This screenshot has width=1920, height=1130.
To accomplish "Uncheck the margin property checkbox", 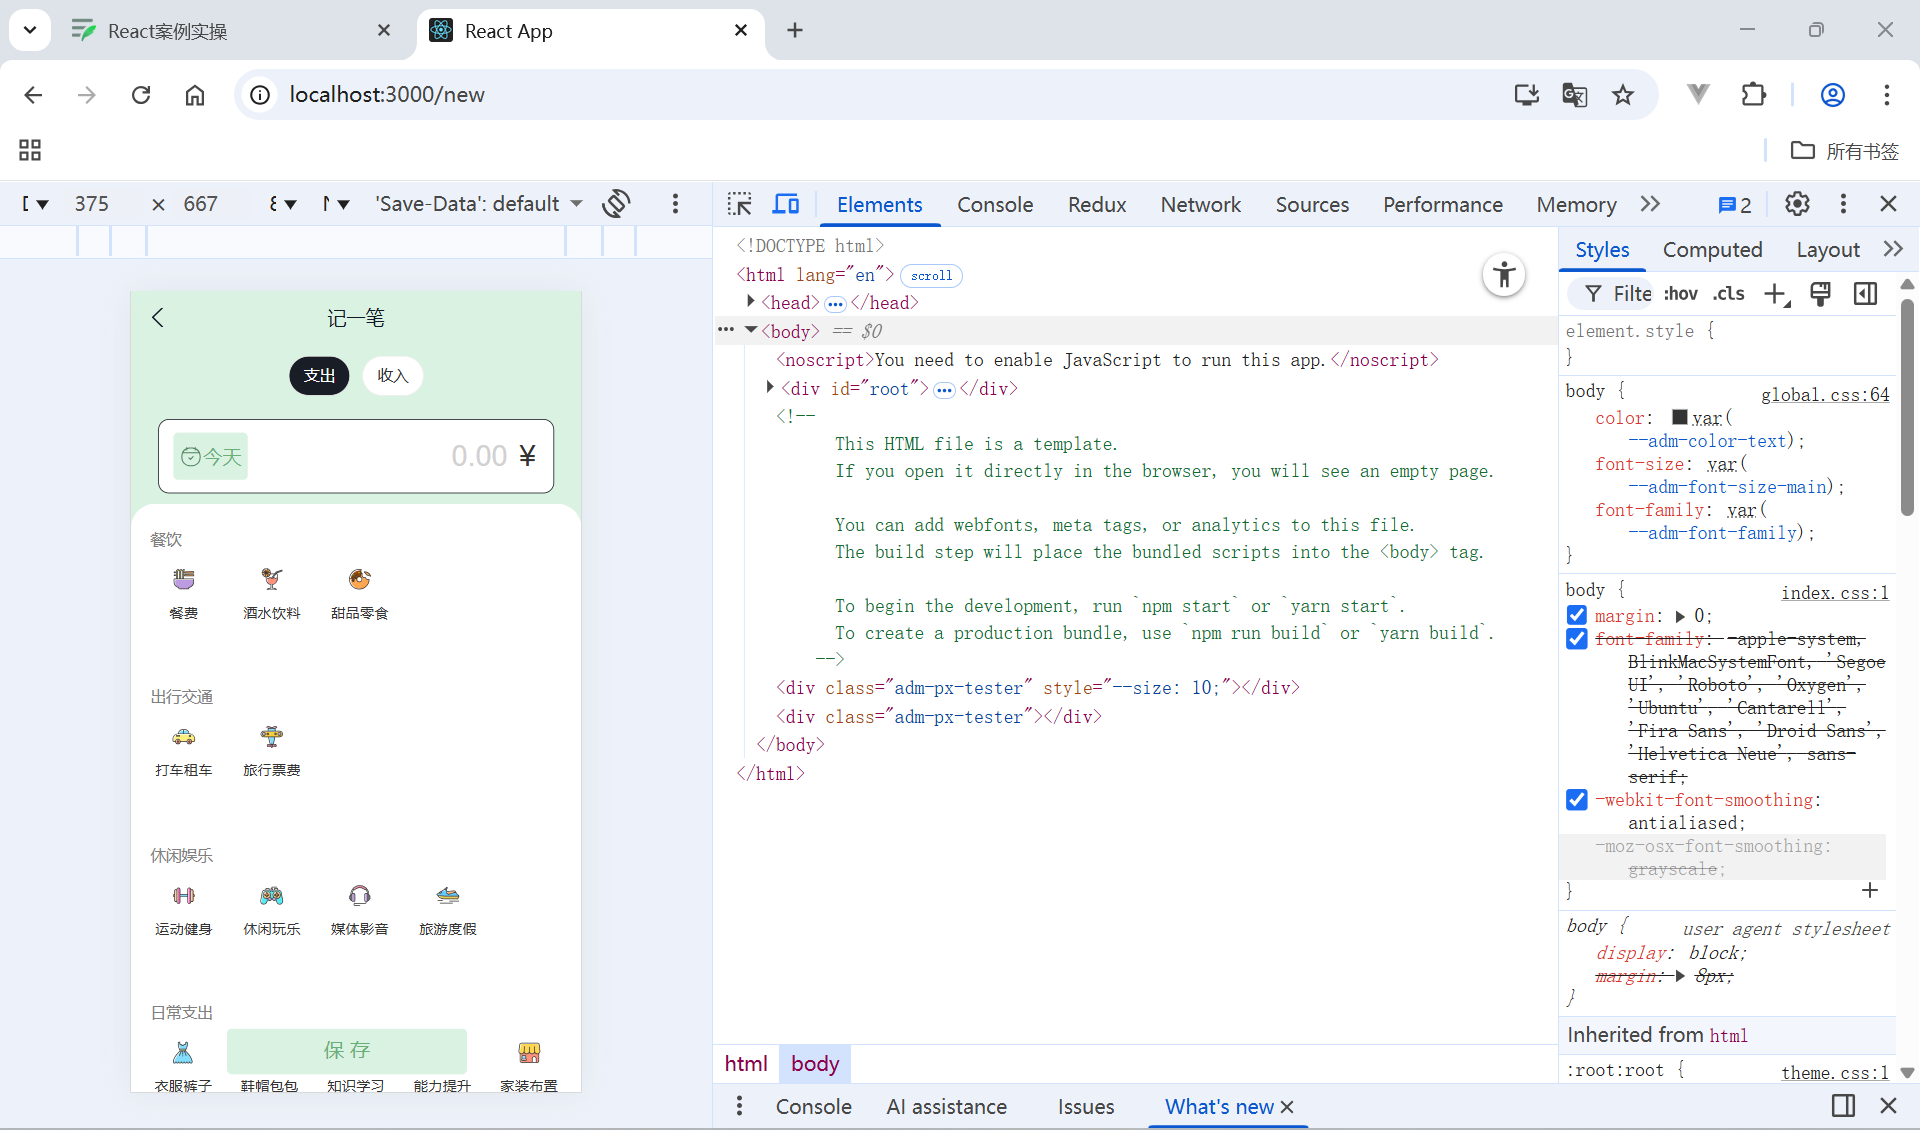I will click(x=1577, y=616).
